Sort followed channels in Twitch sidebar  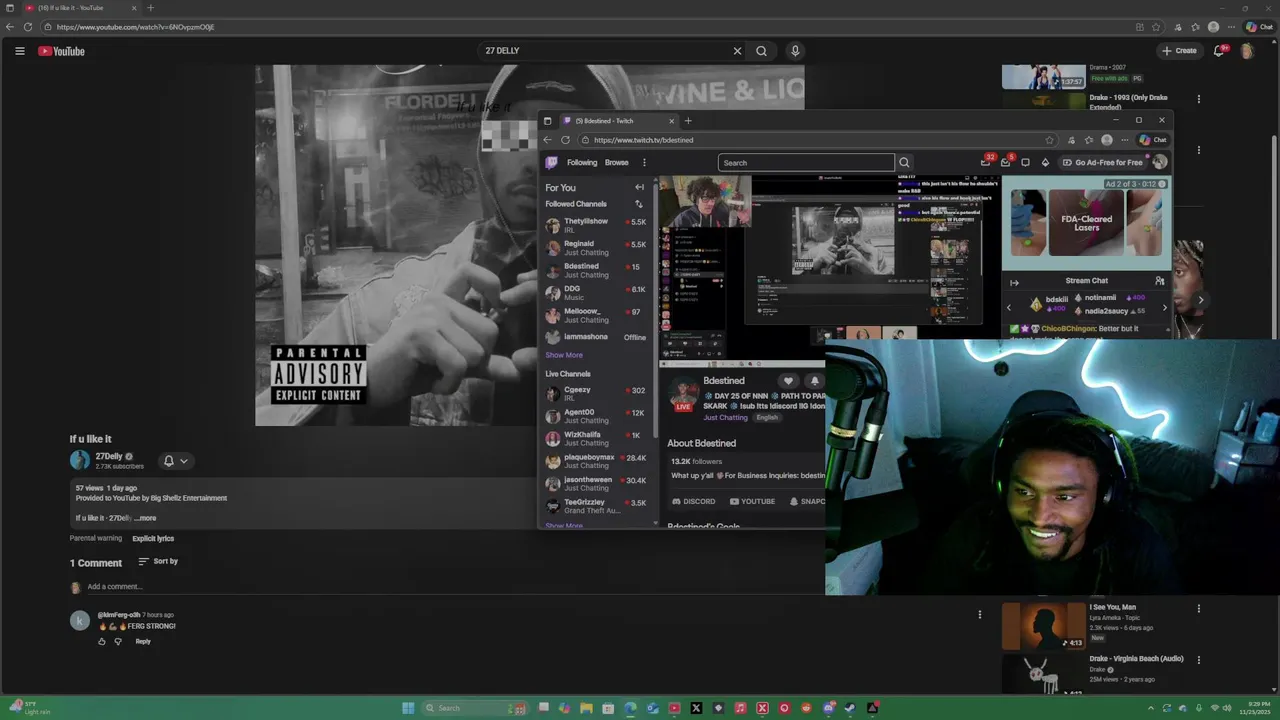(x=638, y=204)
